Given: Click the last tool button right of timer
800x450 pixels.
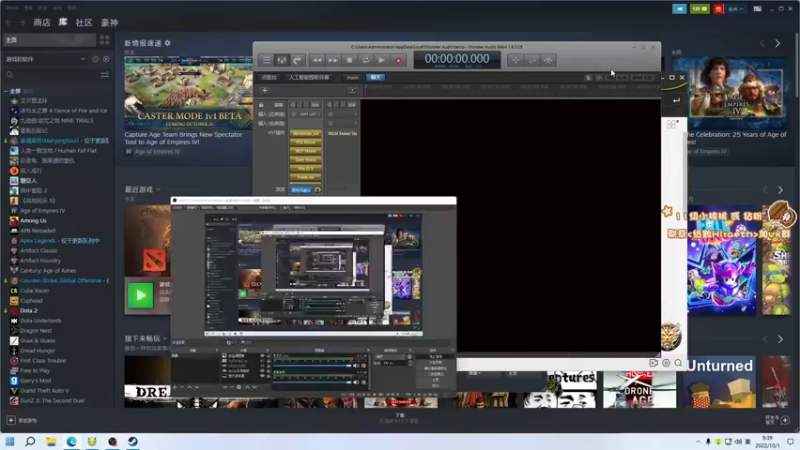Looking at the screenshot, I should point(548,60).
